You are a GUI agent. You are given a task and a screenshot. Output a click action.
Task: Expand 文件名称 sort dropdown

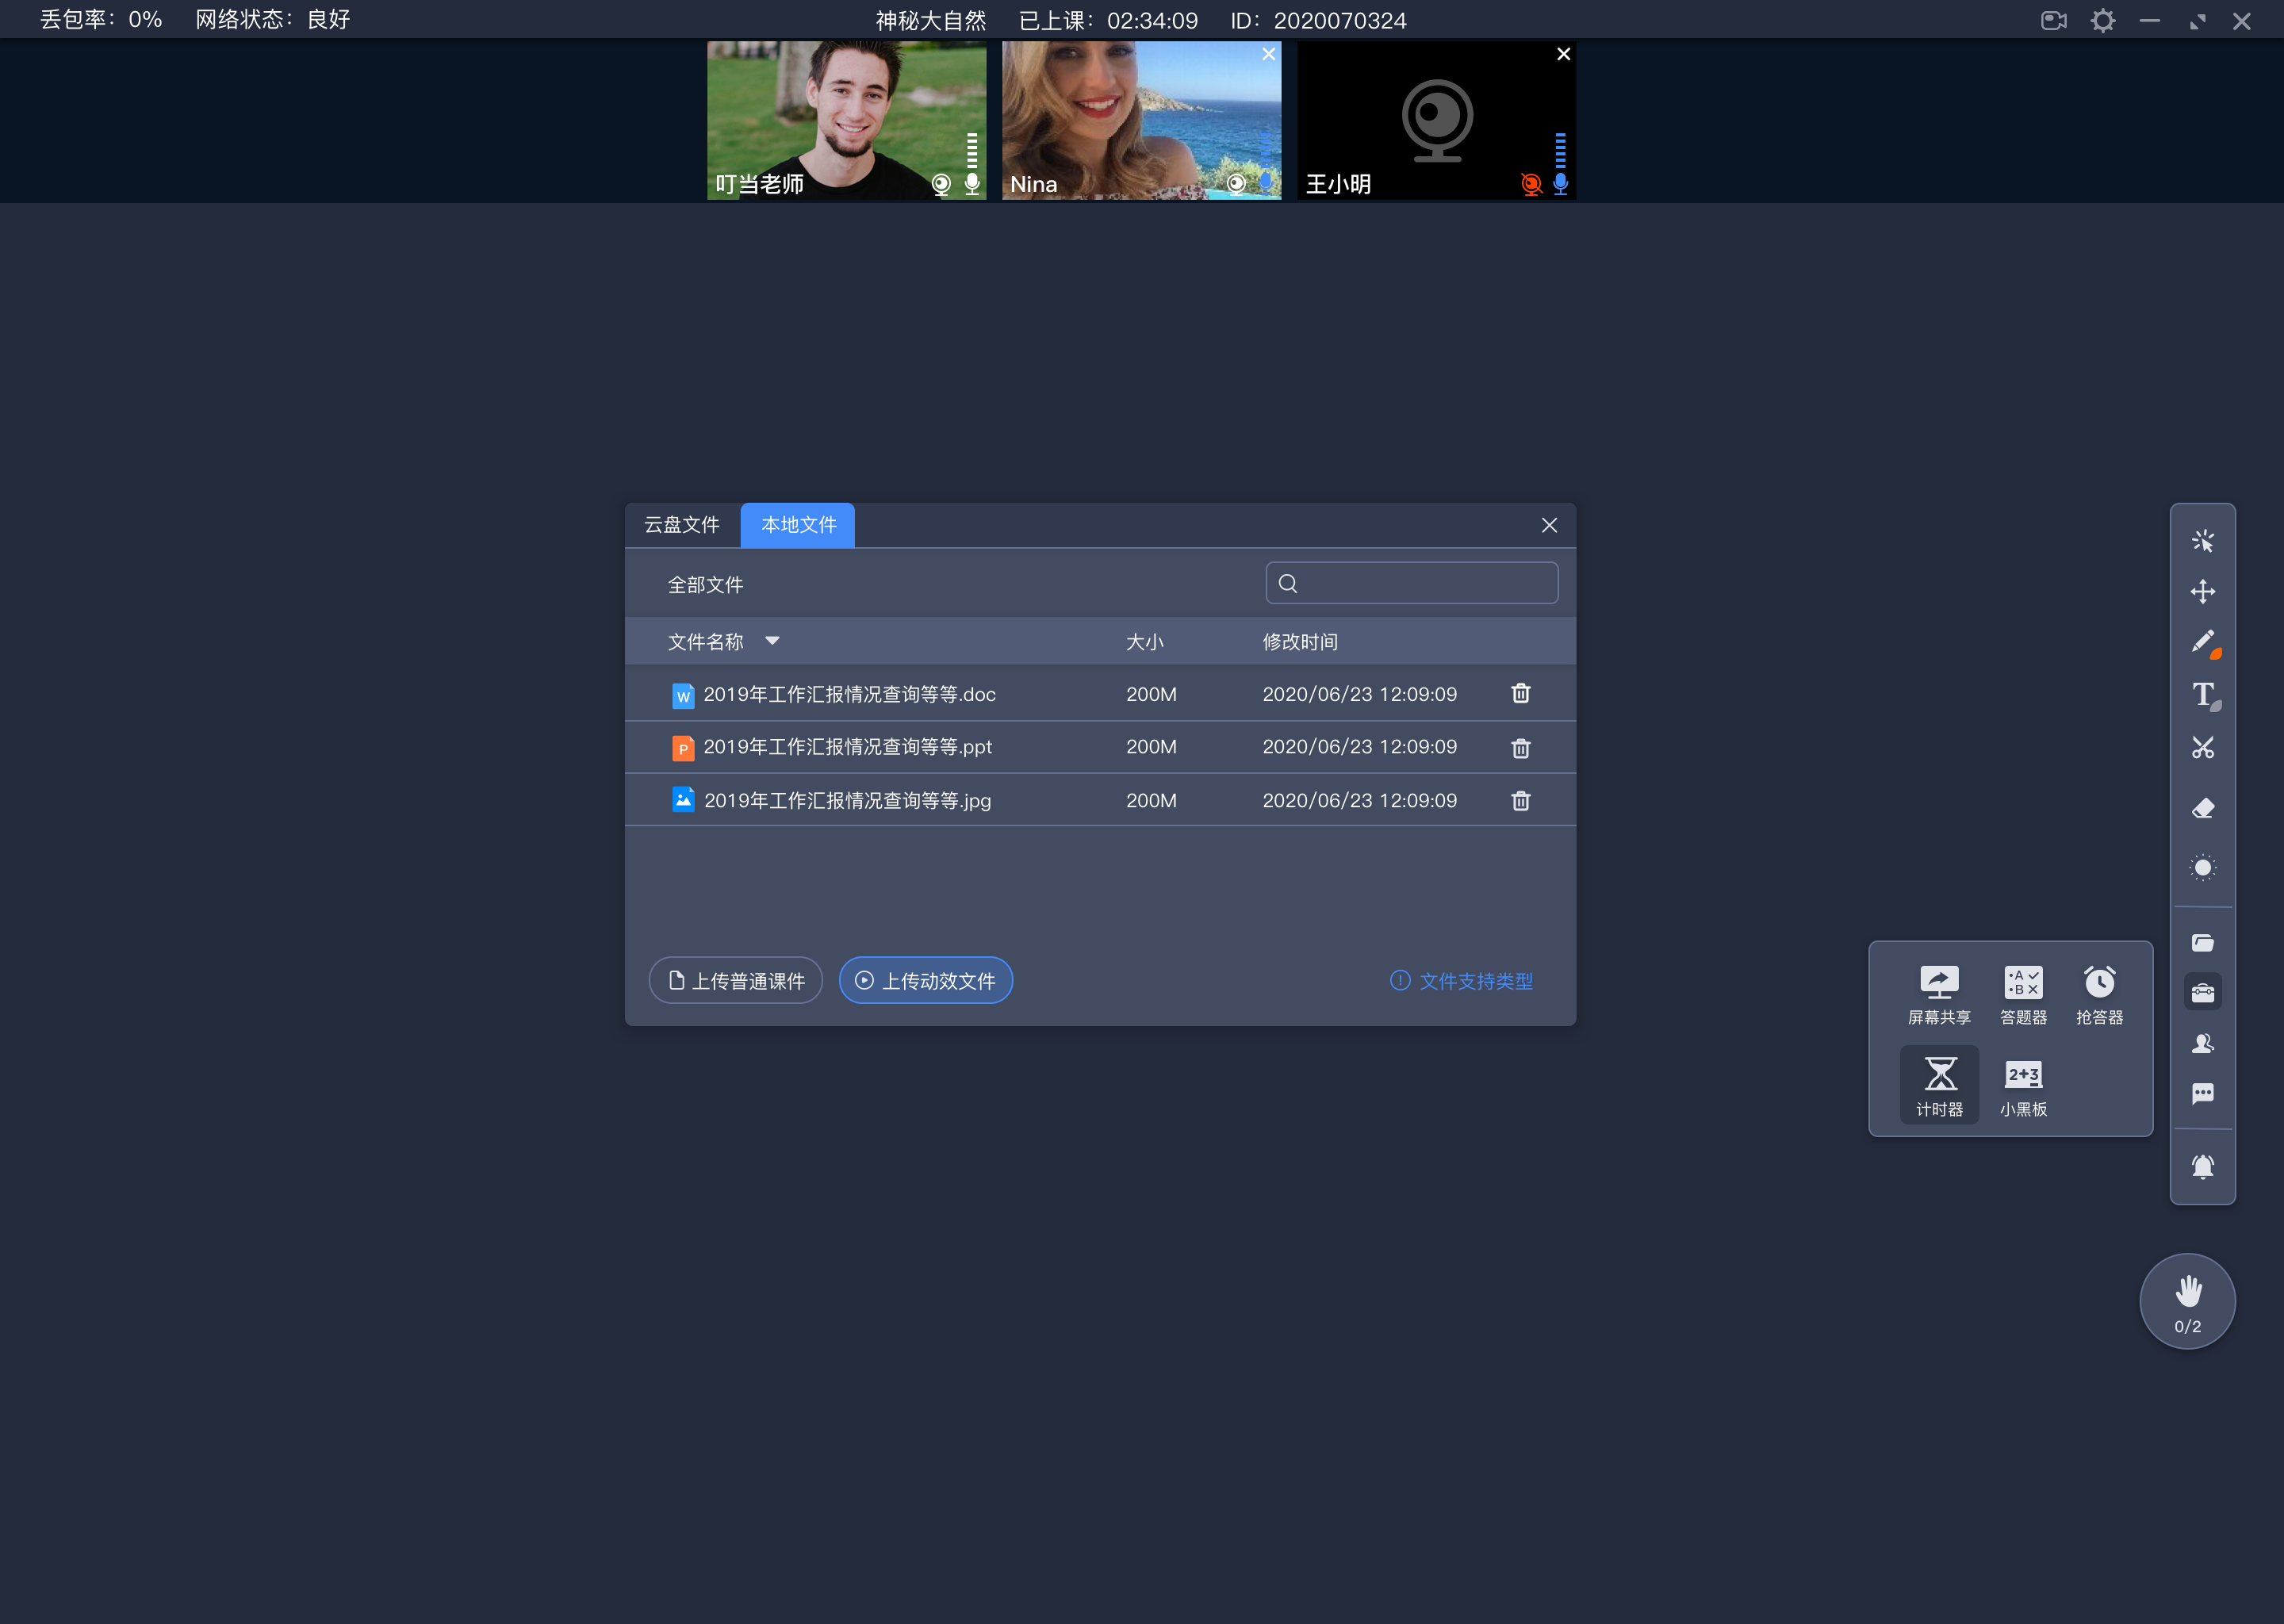click(x=773, y=642)
